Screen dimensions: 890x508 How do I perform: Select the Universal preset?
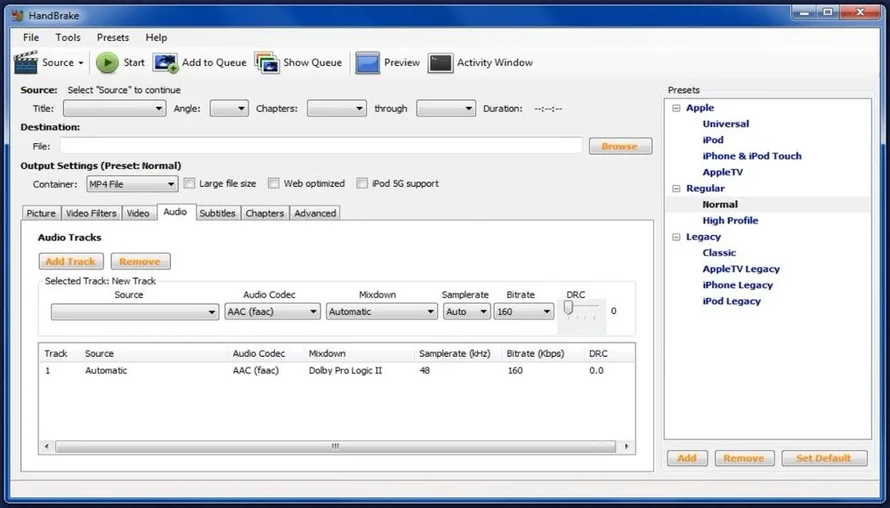(x=726, y=124)
